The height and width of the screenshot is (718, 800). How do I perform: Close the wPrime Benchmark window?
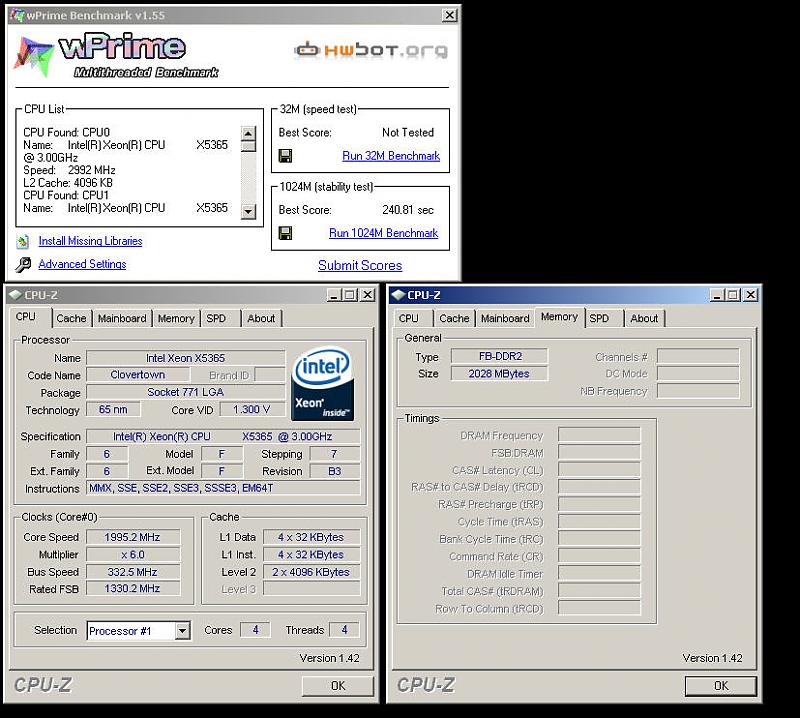449,15
